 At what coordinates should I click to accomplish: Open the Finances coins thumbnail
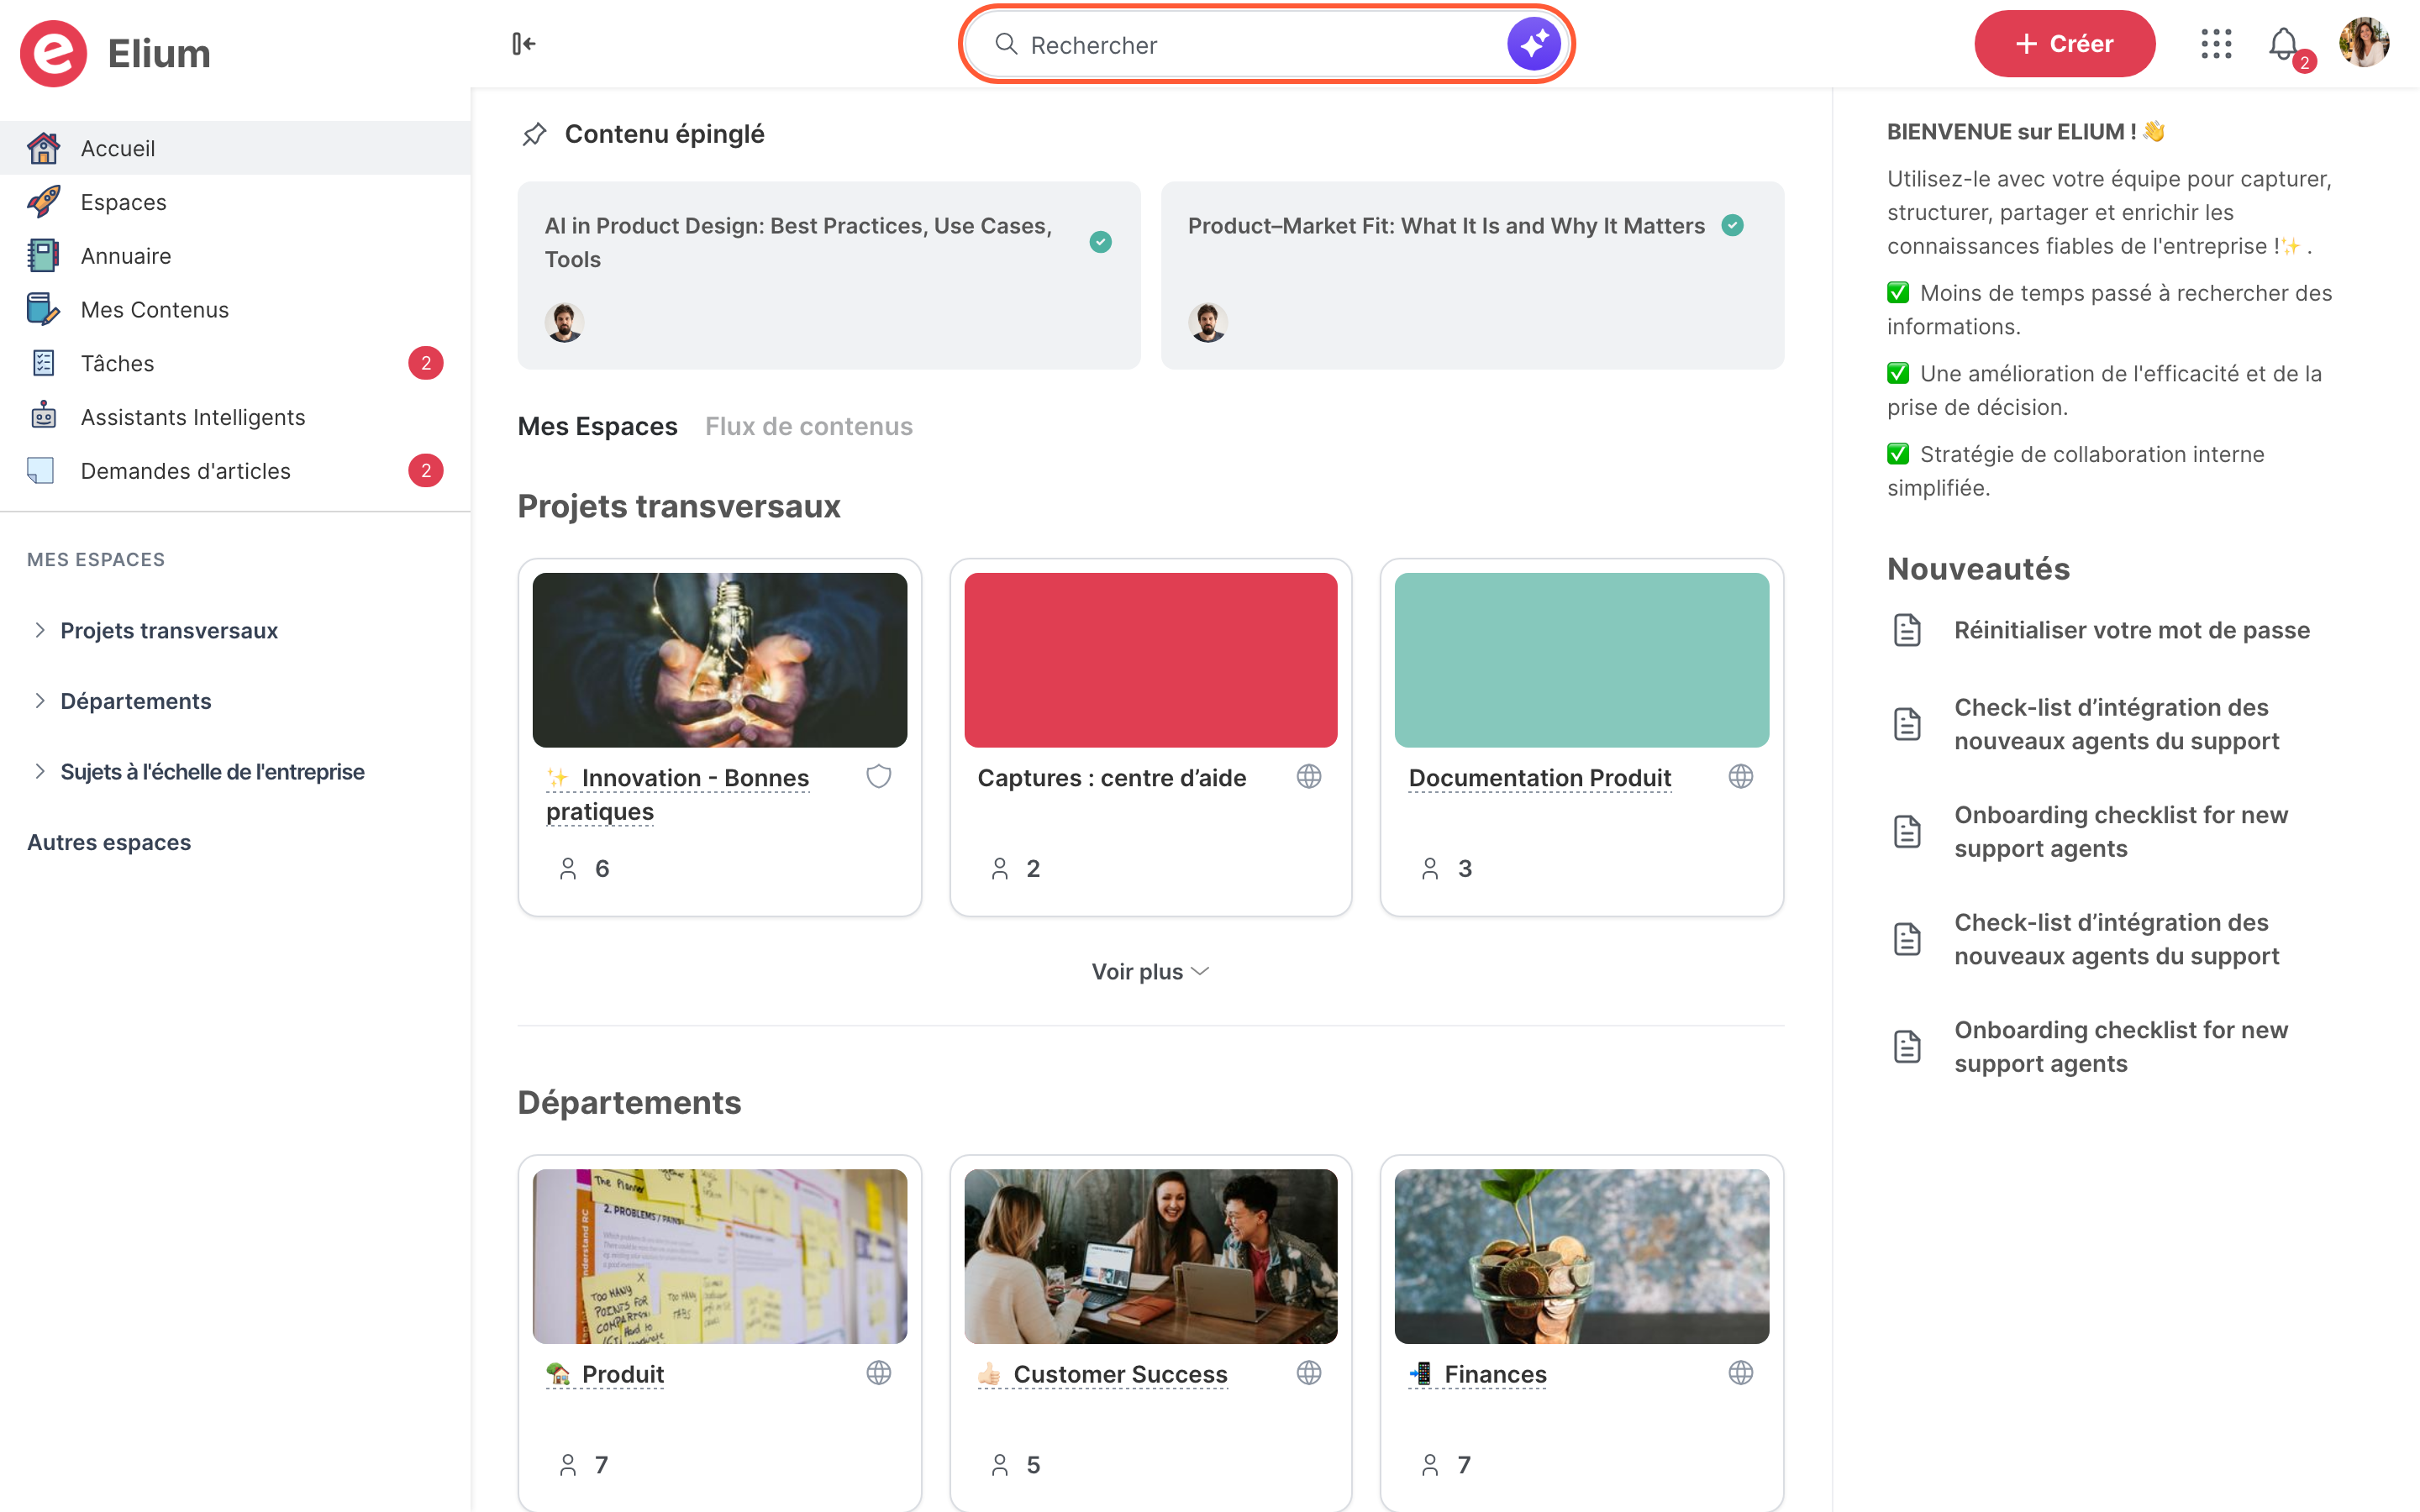click(x=1581, y=1256)
